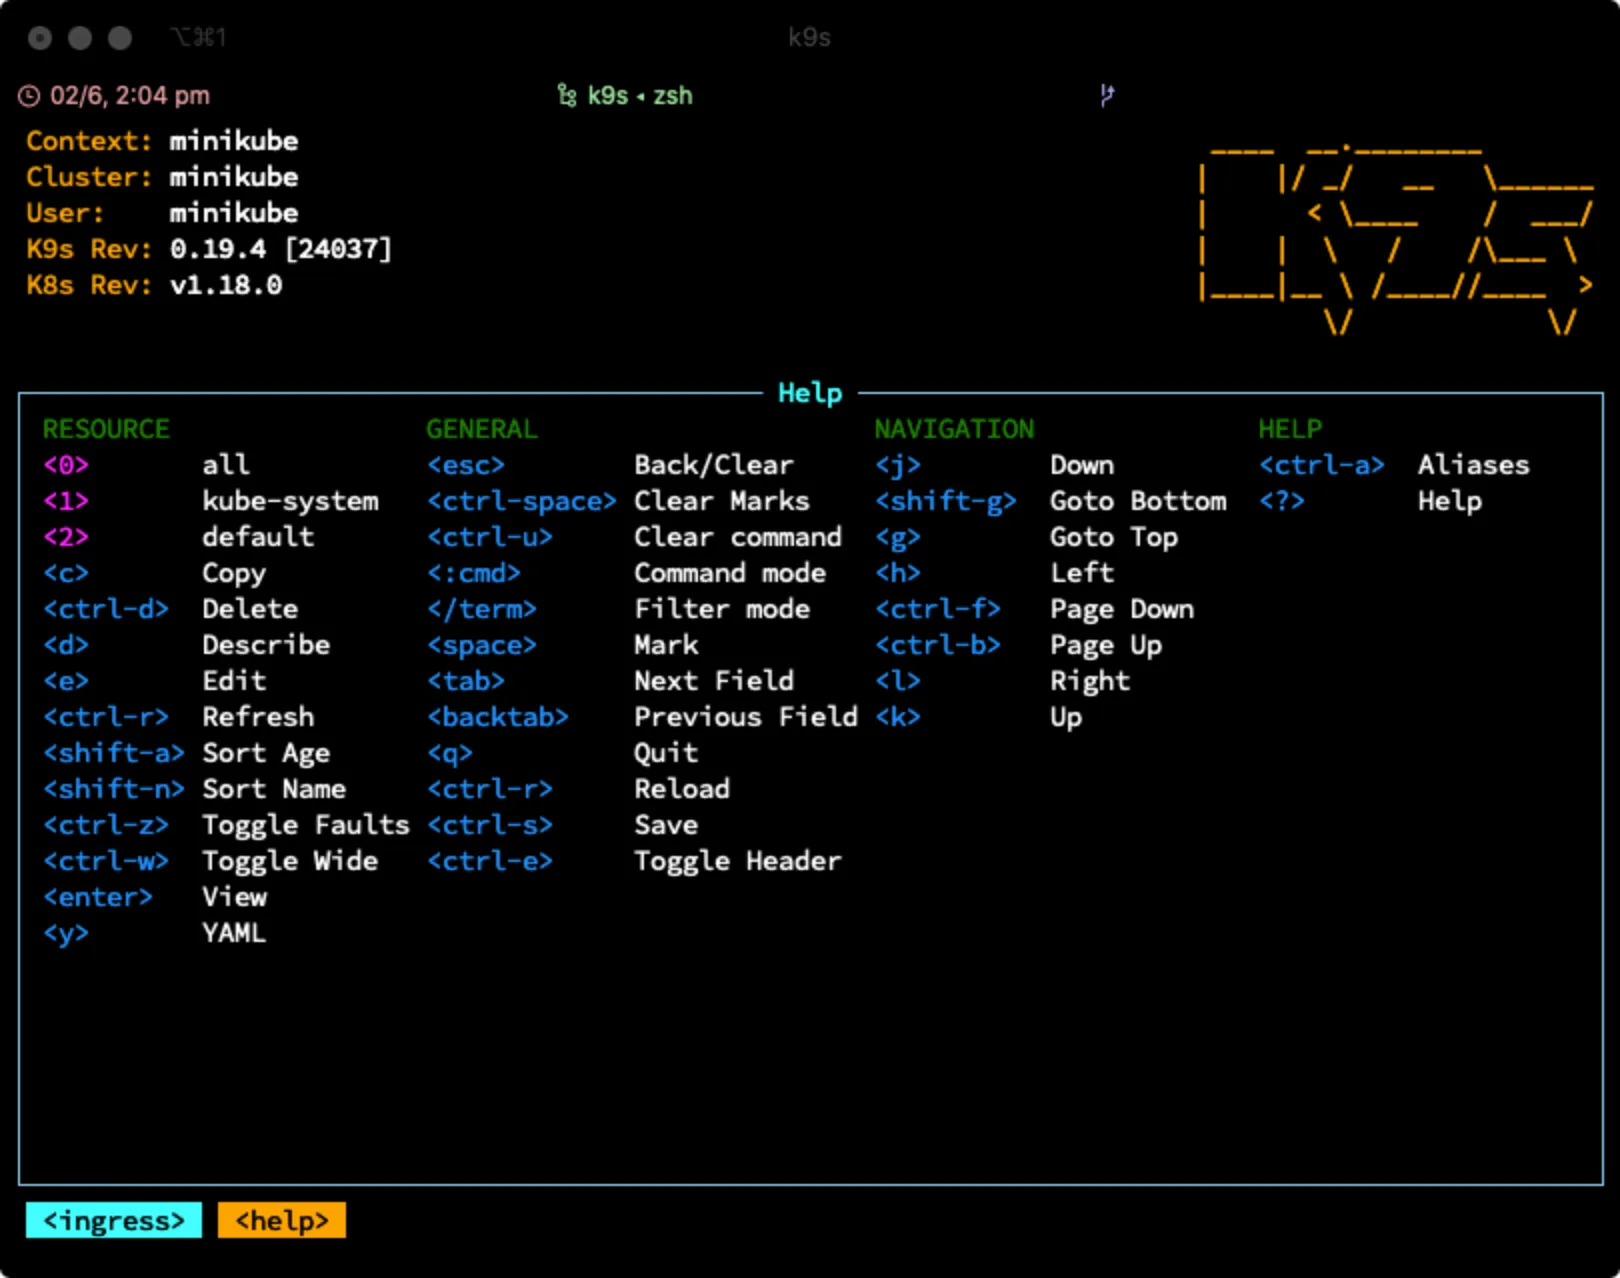
Task: Click the Toggle Wide description
Action: pos(290,861)
